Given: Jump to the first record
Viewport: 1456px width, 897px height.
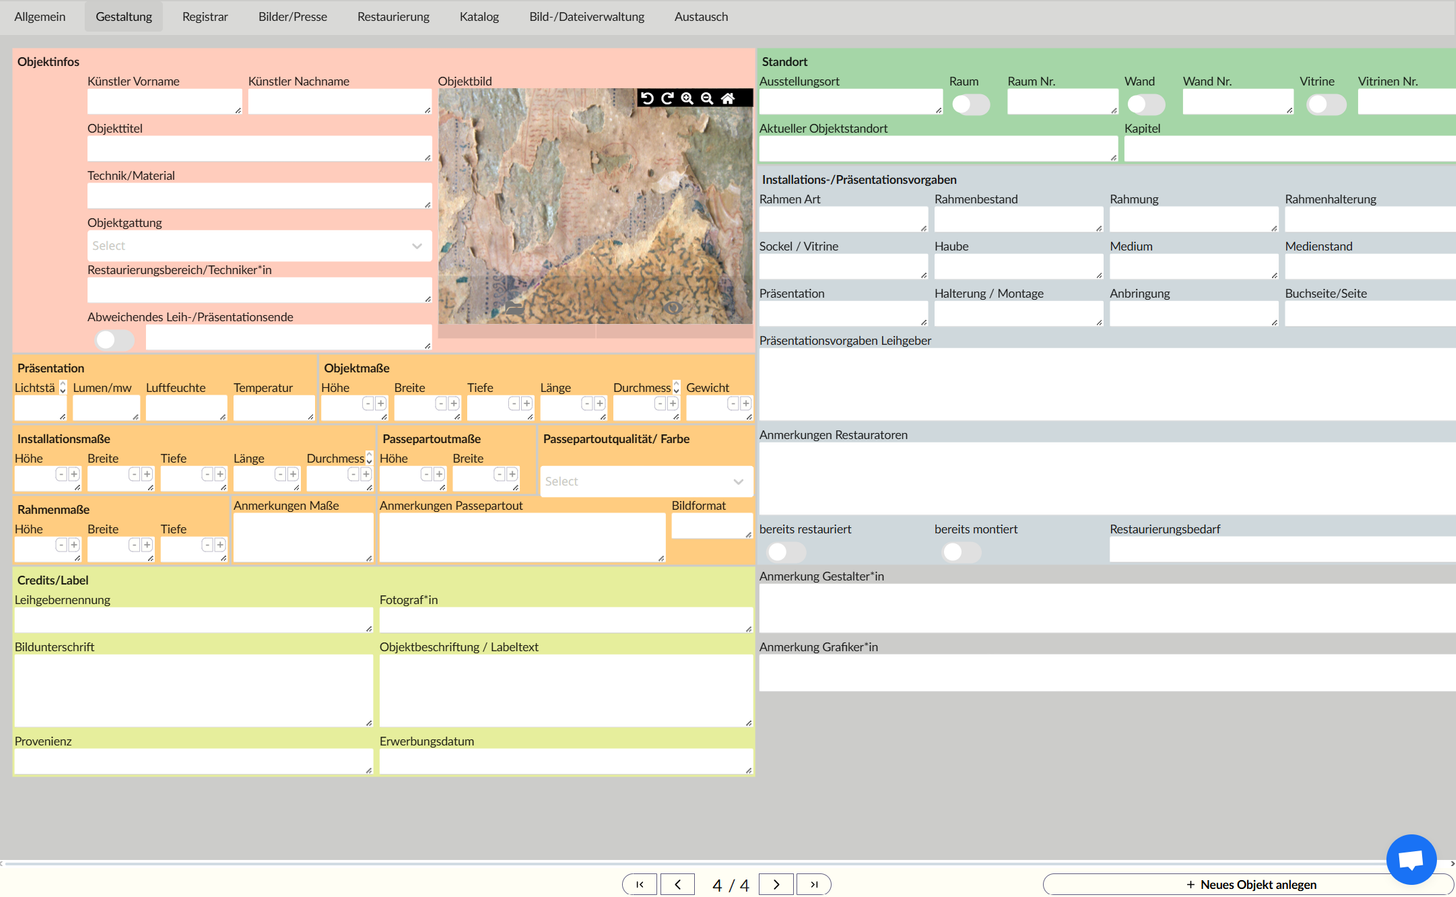Looking at the screenshot, I should (x=640, y=885).
